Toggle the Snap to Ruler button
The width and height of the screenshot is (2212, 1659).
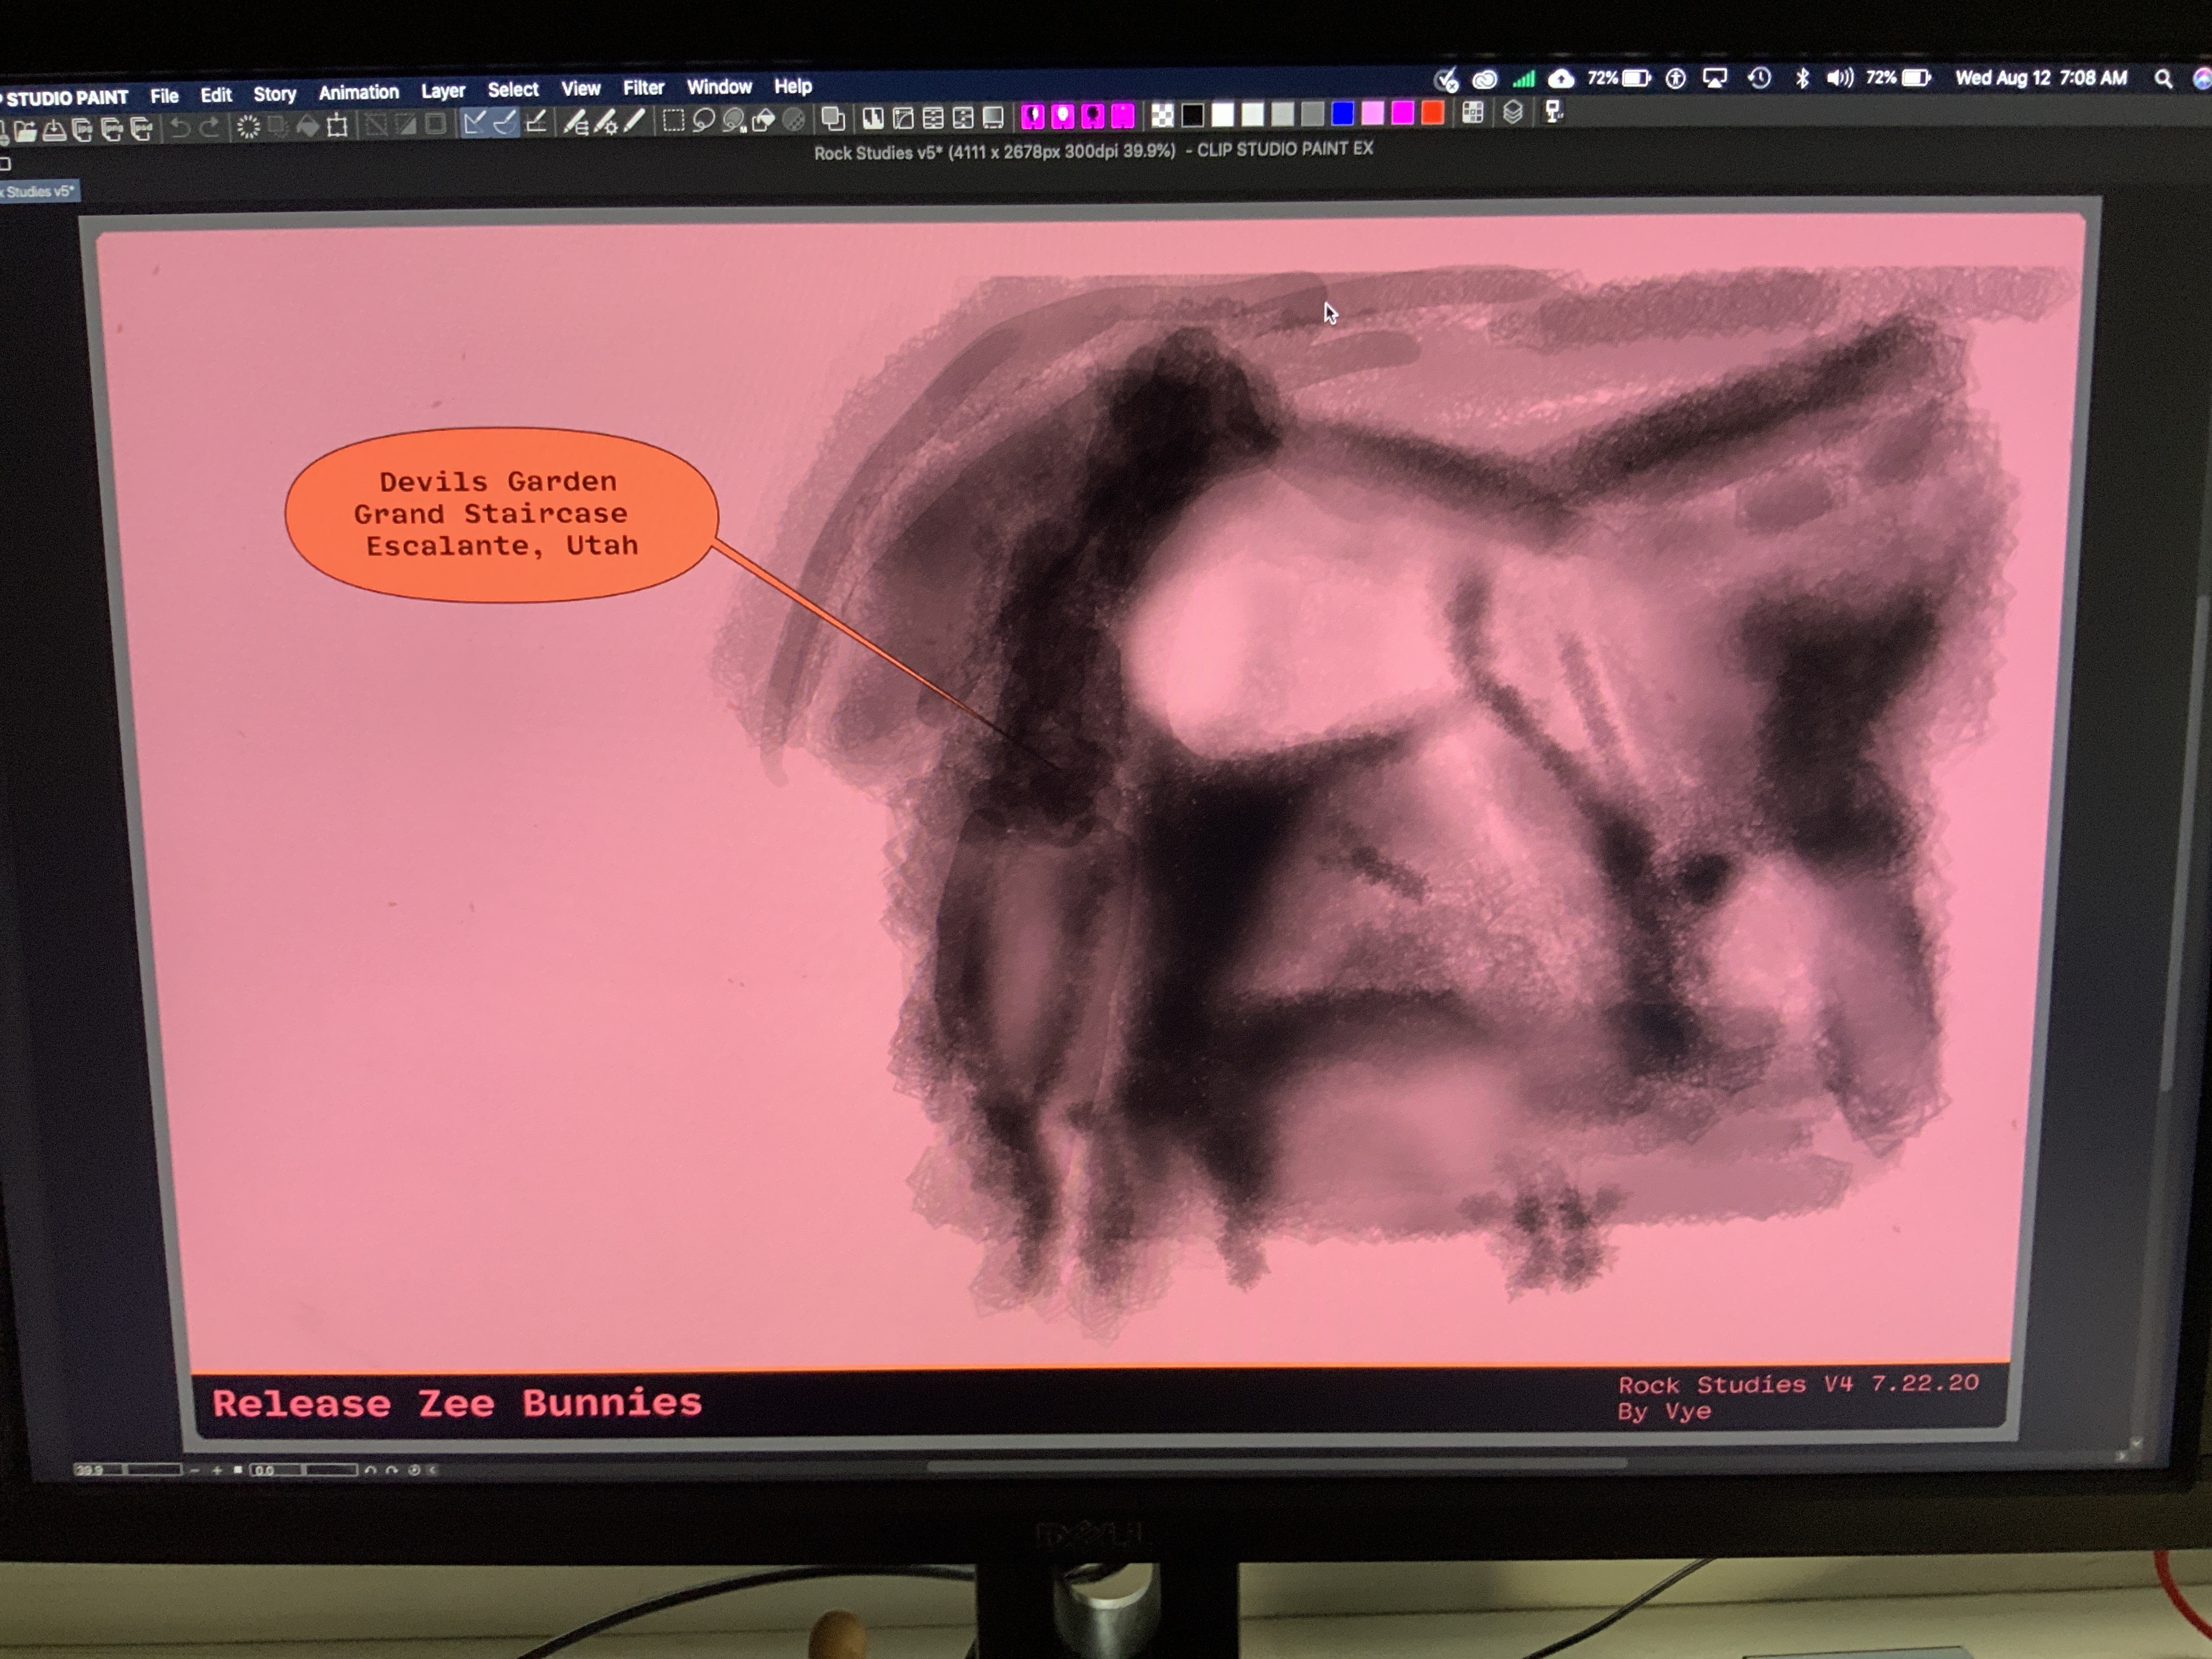coord(475,123)
